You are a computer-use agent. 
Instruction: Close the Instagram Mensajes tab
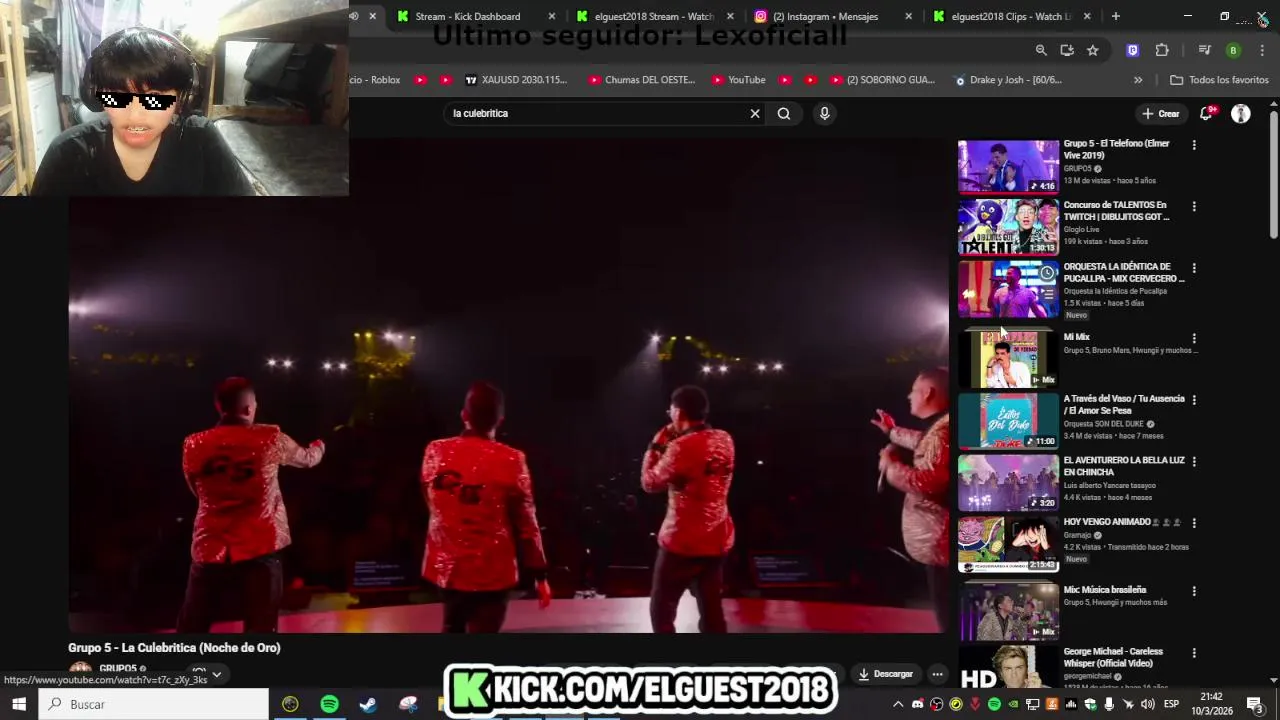click(x=908, y=16)
